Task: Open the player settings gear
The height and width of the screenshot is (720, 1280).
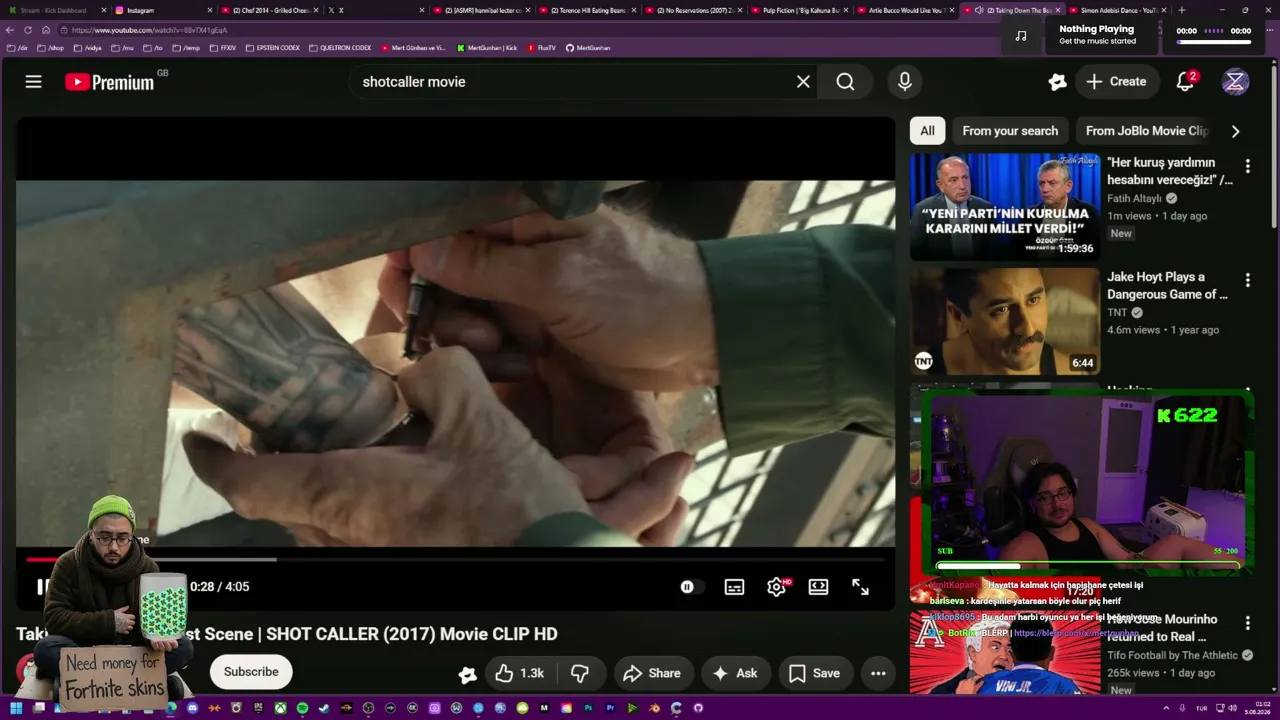Action: (777, 587)
